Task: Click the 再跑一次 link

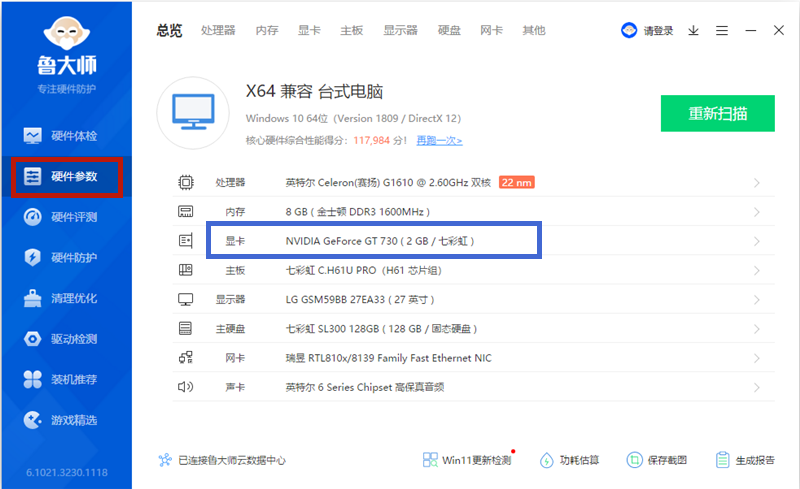Action: 439,140
